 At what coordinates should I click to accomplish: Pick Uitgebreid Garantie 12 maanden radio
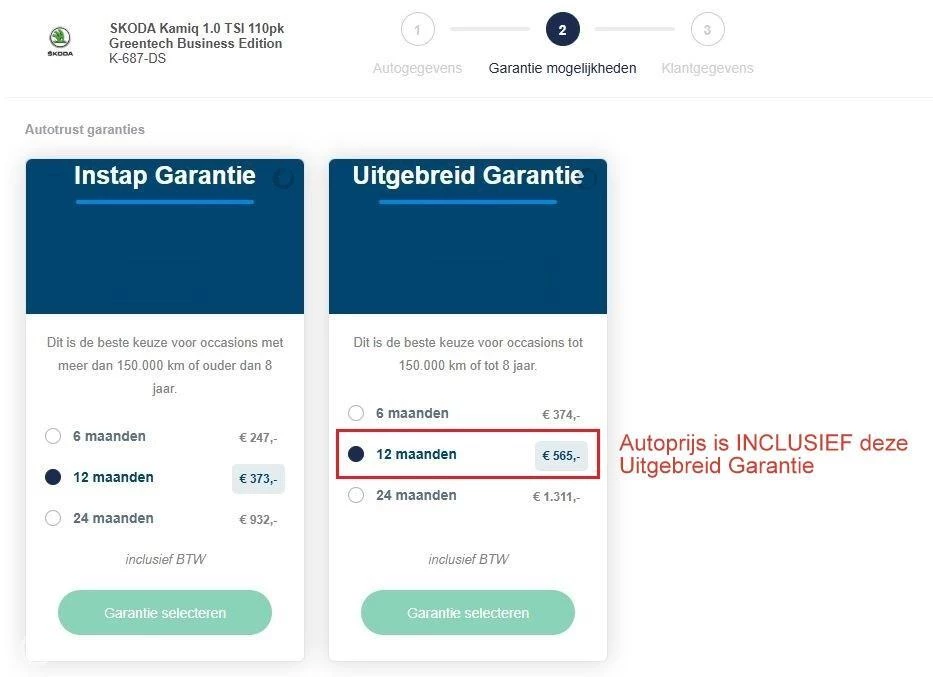(356, 454)
